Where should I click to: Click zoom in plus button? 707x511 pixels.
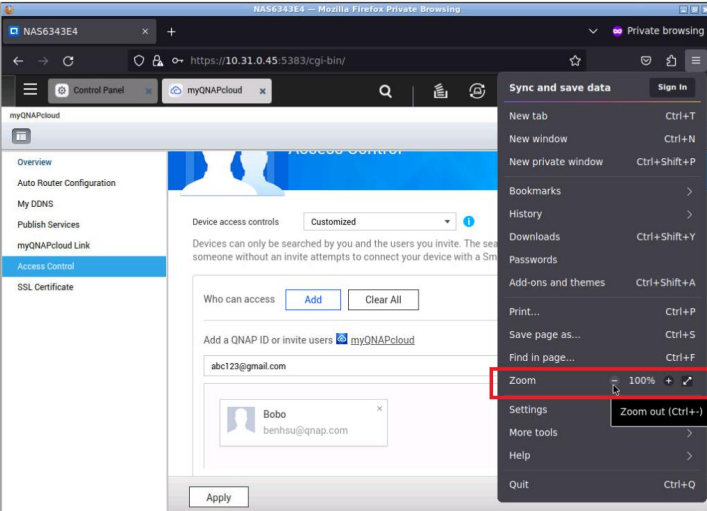pyautogui.click(x=668, y=381)
